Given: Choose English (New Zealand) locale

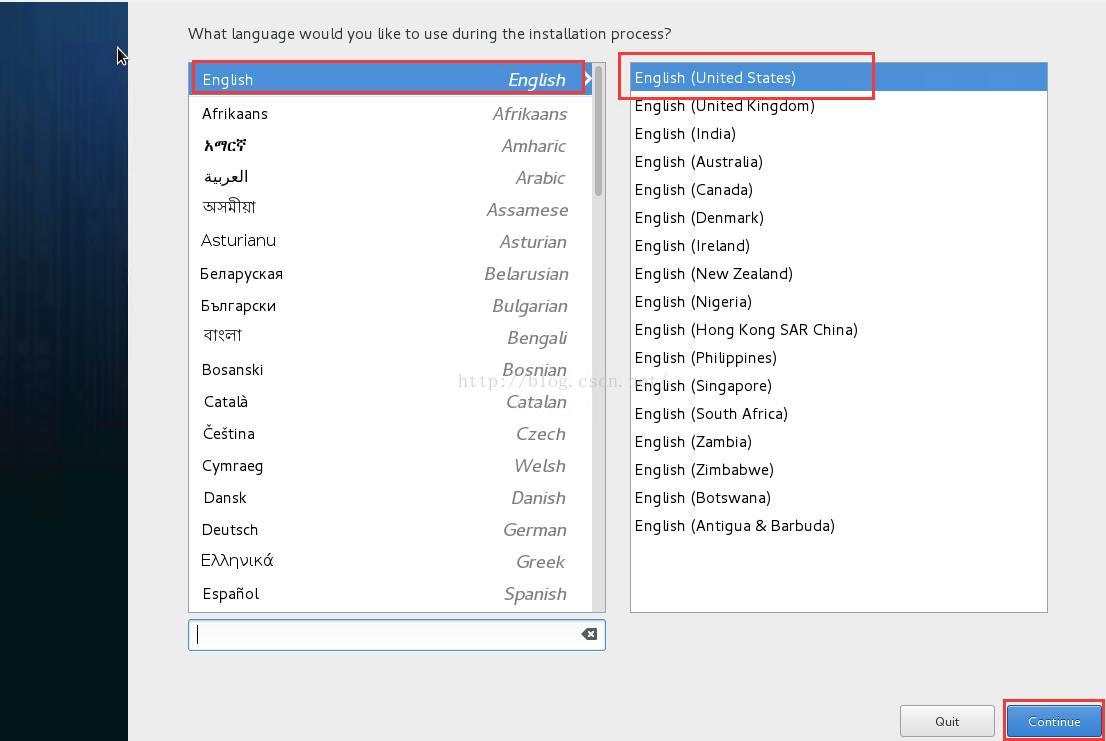Looking at the screenshot, I should pyautogui.click(x=839, y=274).
